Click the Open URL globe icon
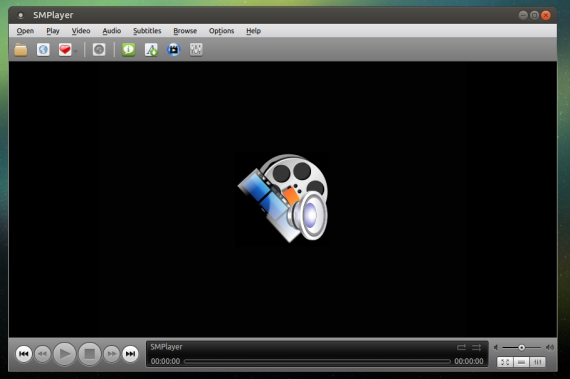 43,49
